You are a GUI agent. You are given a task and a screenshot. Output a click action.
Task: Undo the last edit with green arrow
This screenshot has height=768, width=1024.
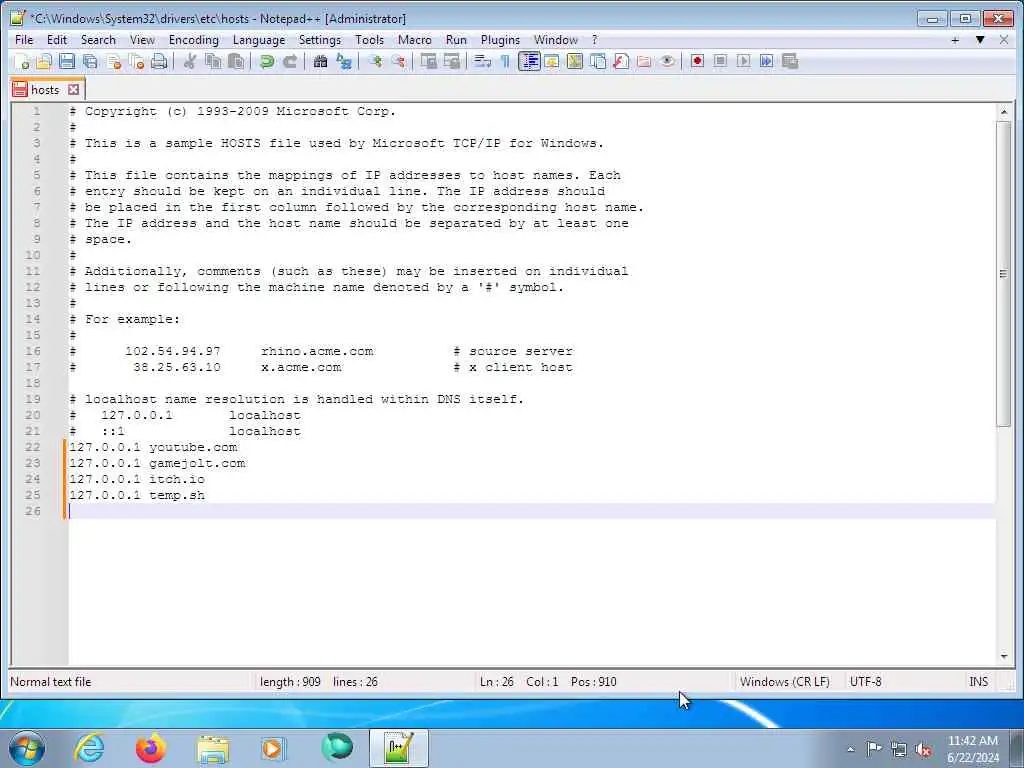pyautogui.click(x=266, y=61)
